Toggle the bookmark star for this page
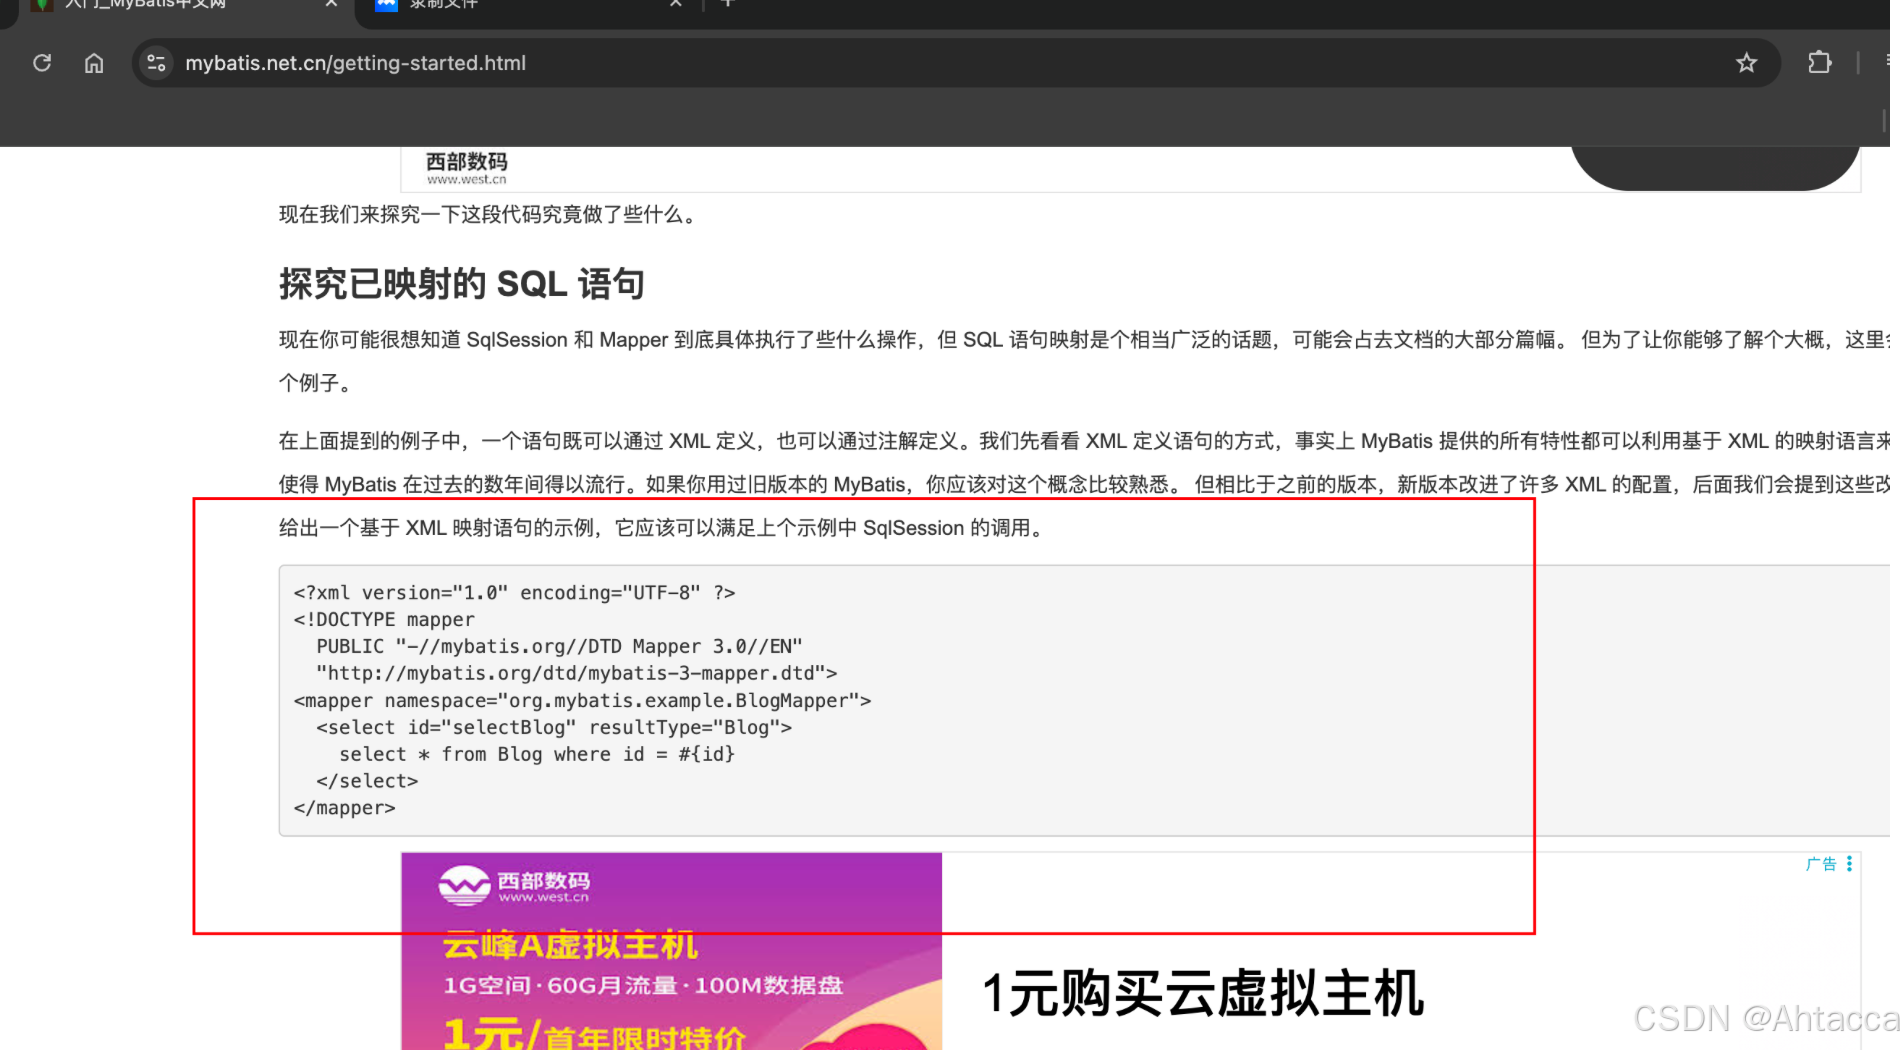Screen dimensions: 1904x1050 pyautogui.click(x=1746, y=62)
